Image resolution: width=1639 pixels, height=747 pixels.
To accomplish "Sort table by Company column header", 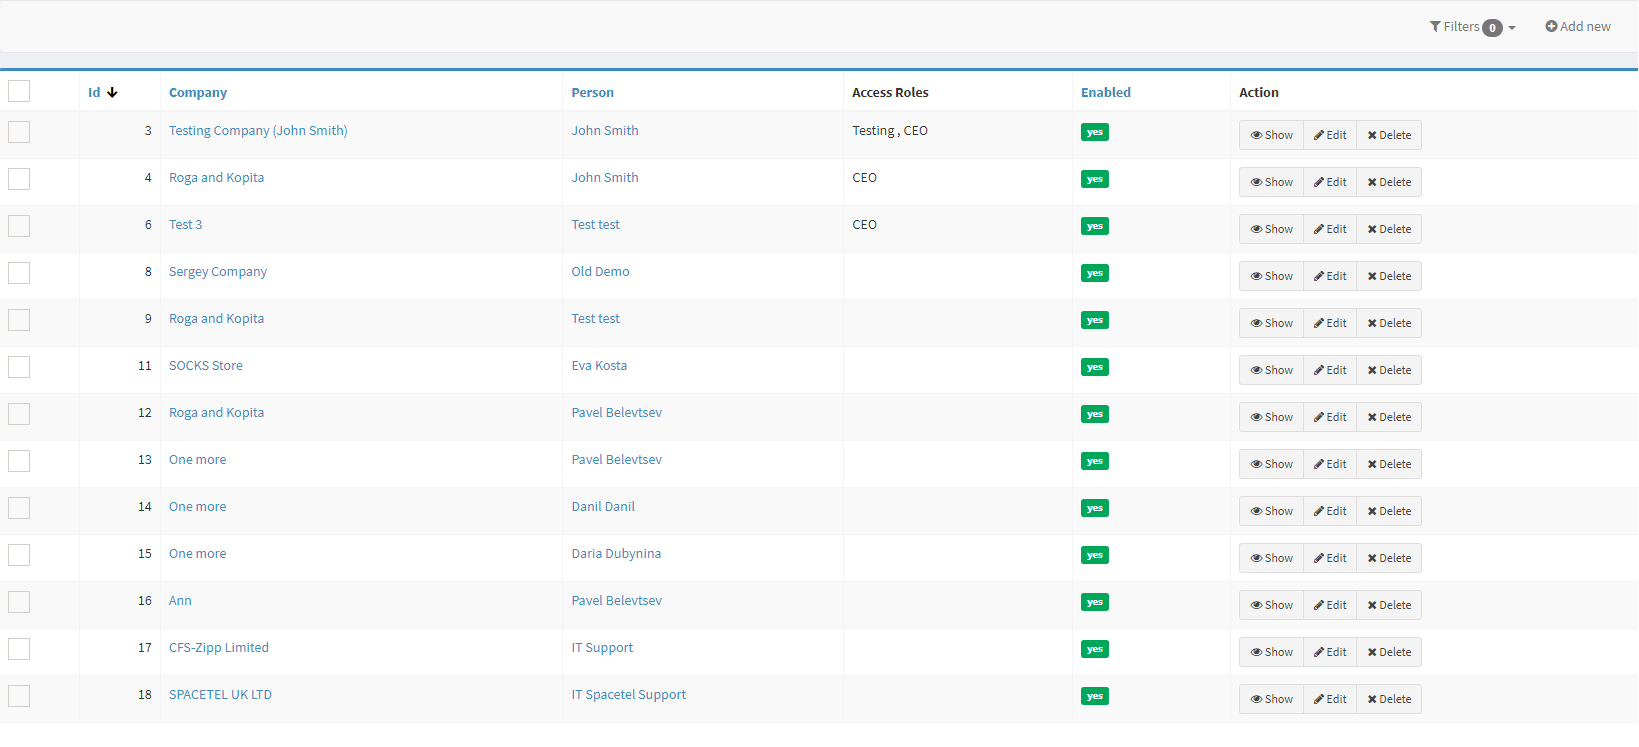I will [x=198, y=92].
